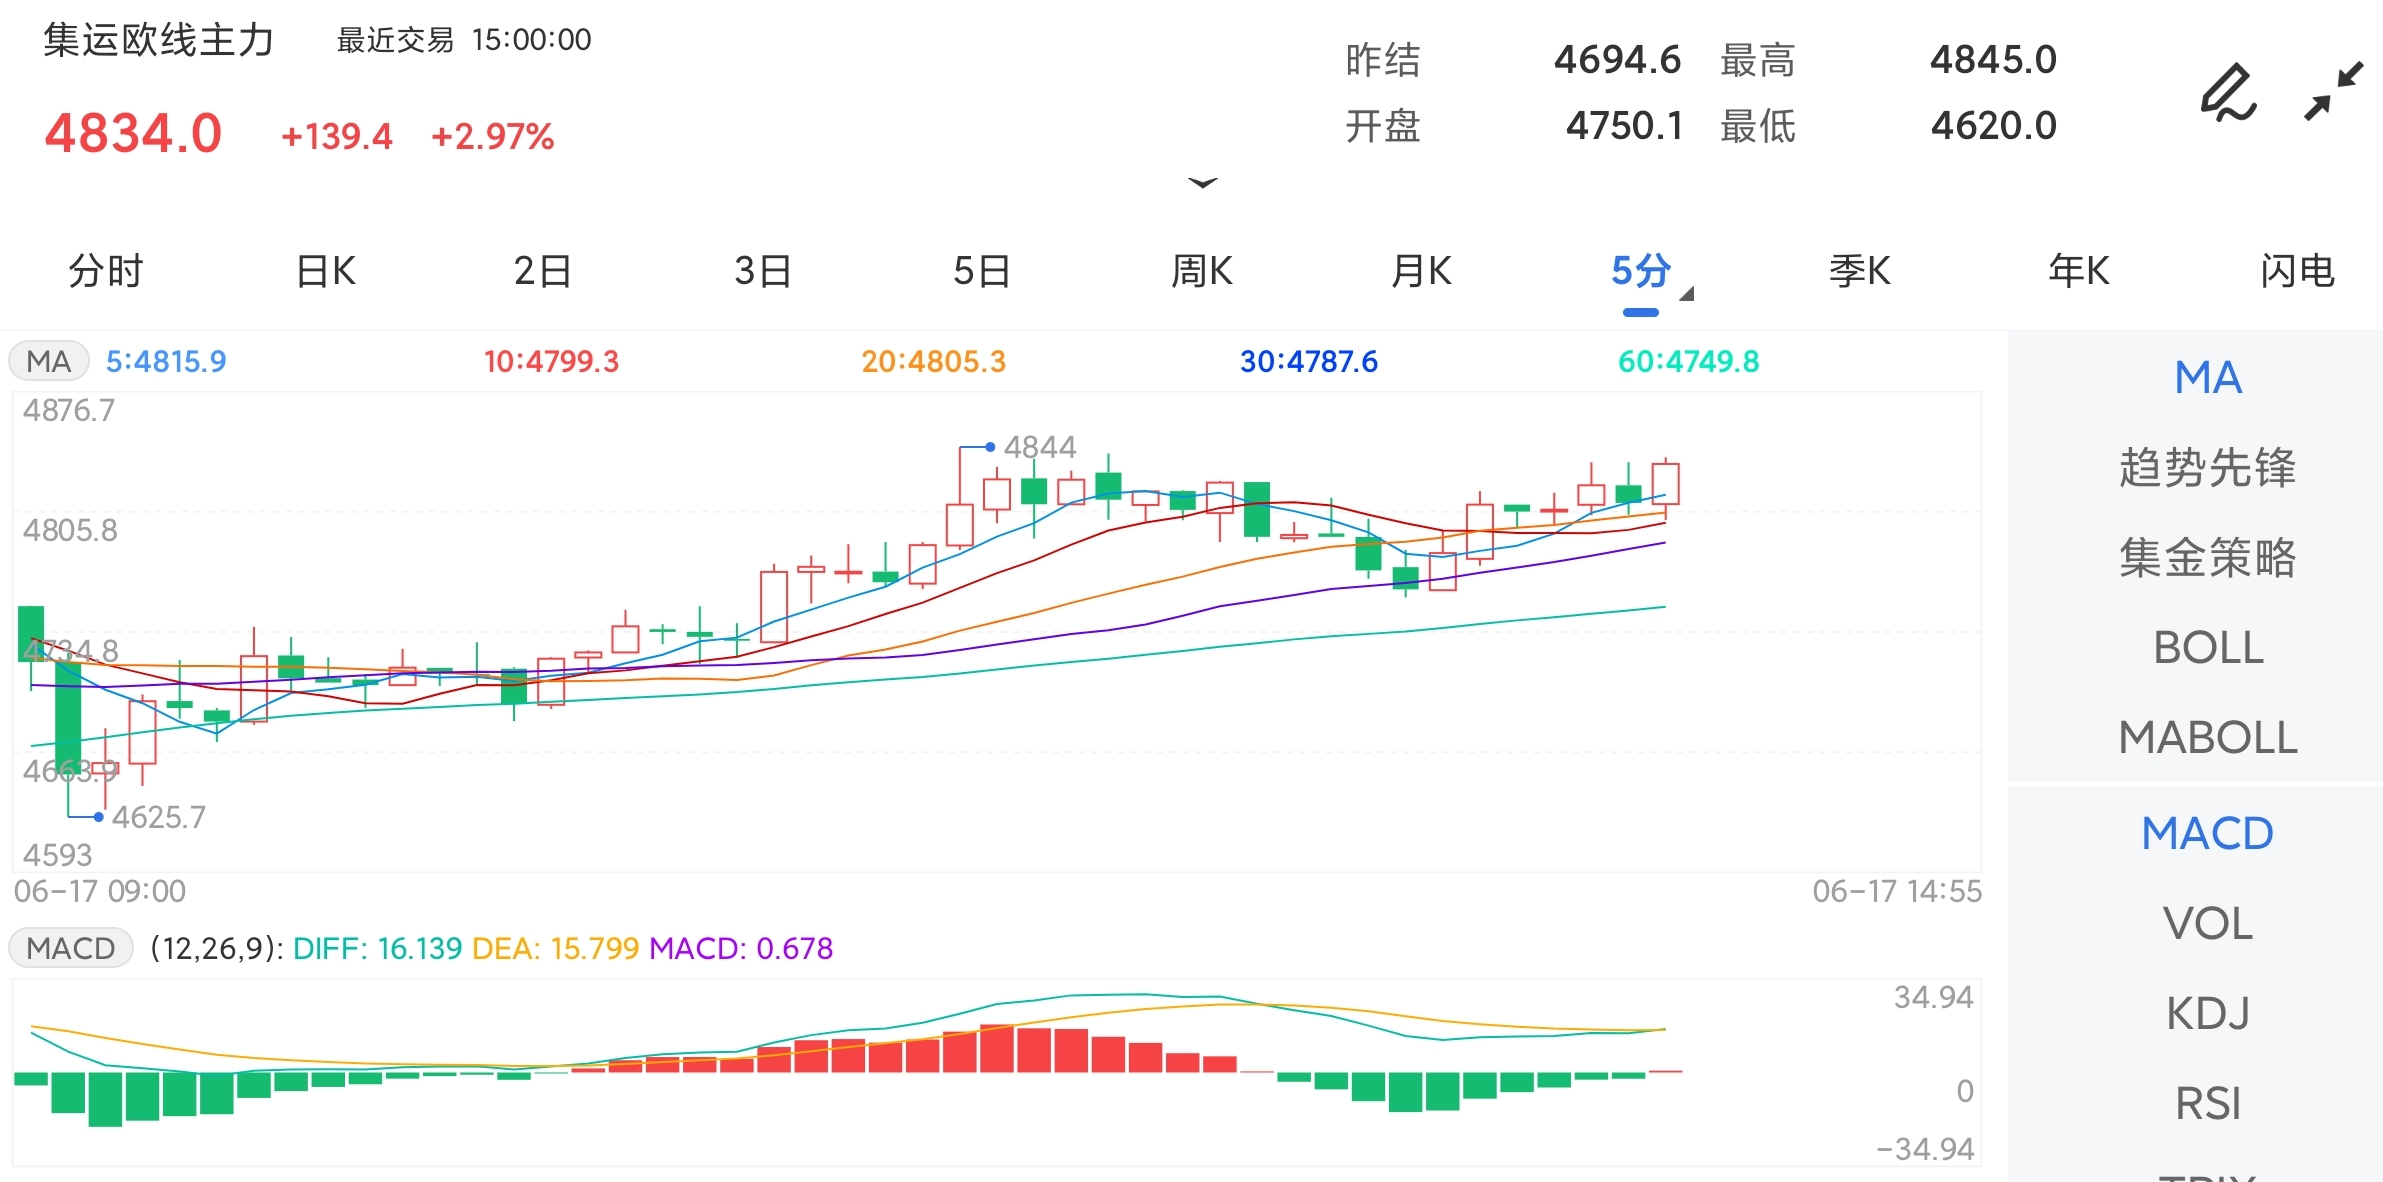This screenshot has height=1182, width=2383.
Task: Open the 周K chart tab
Action: [x=1202, y=271]
